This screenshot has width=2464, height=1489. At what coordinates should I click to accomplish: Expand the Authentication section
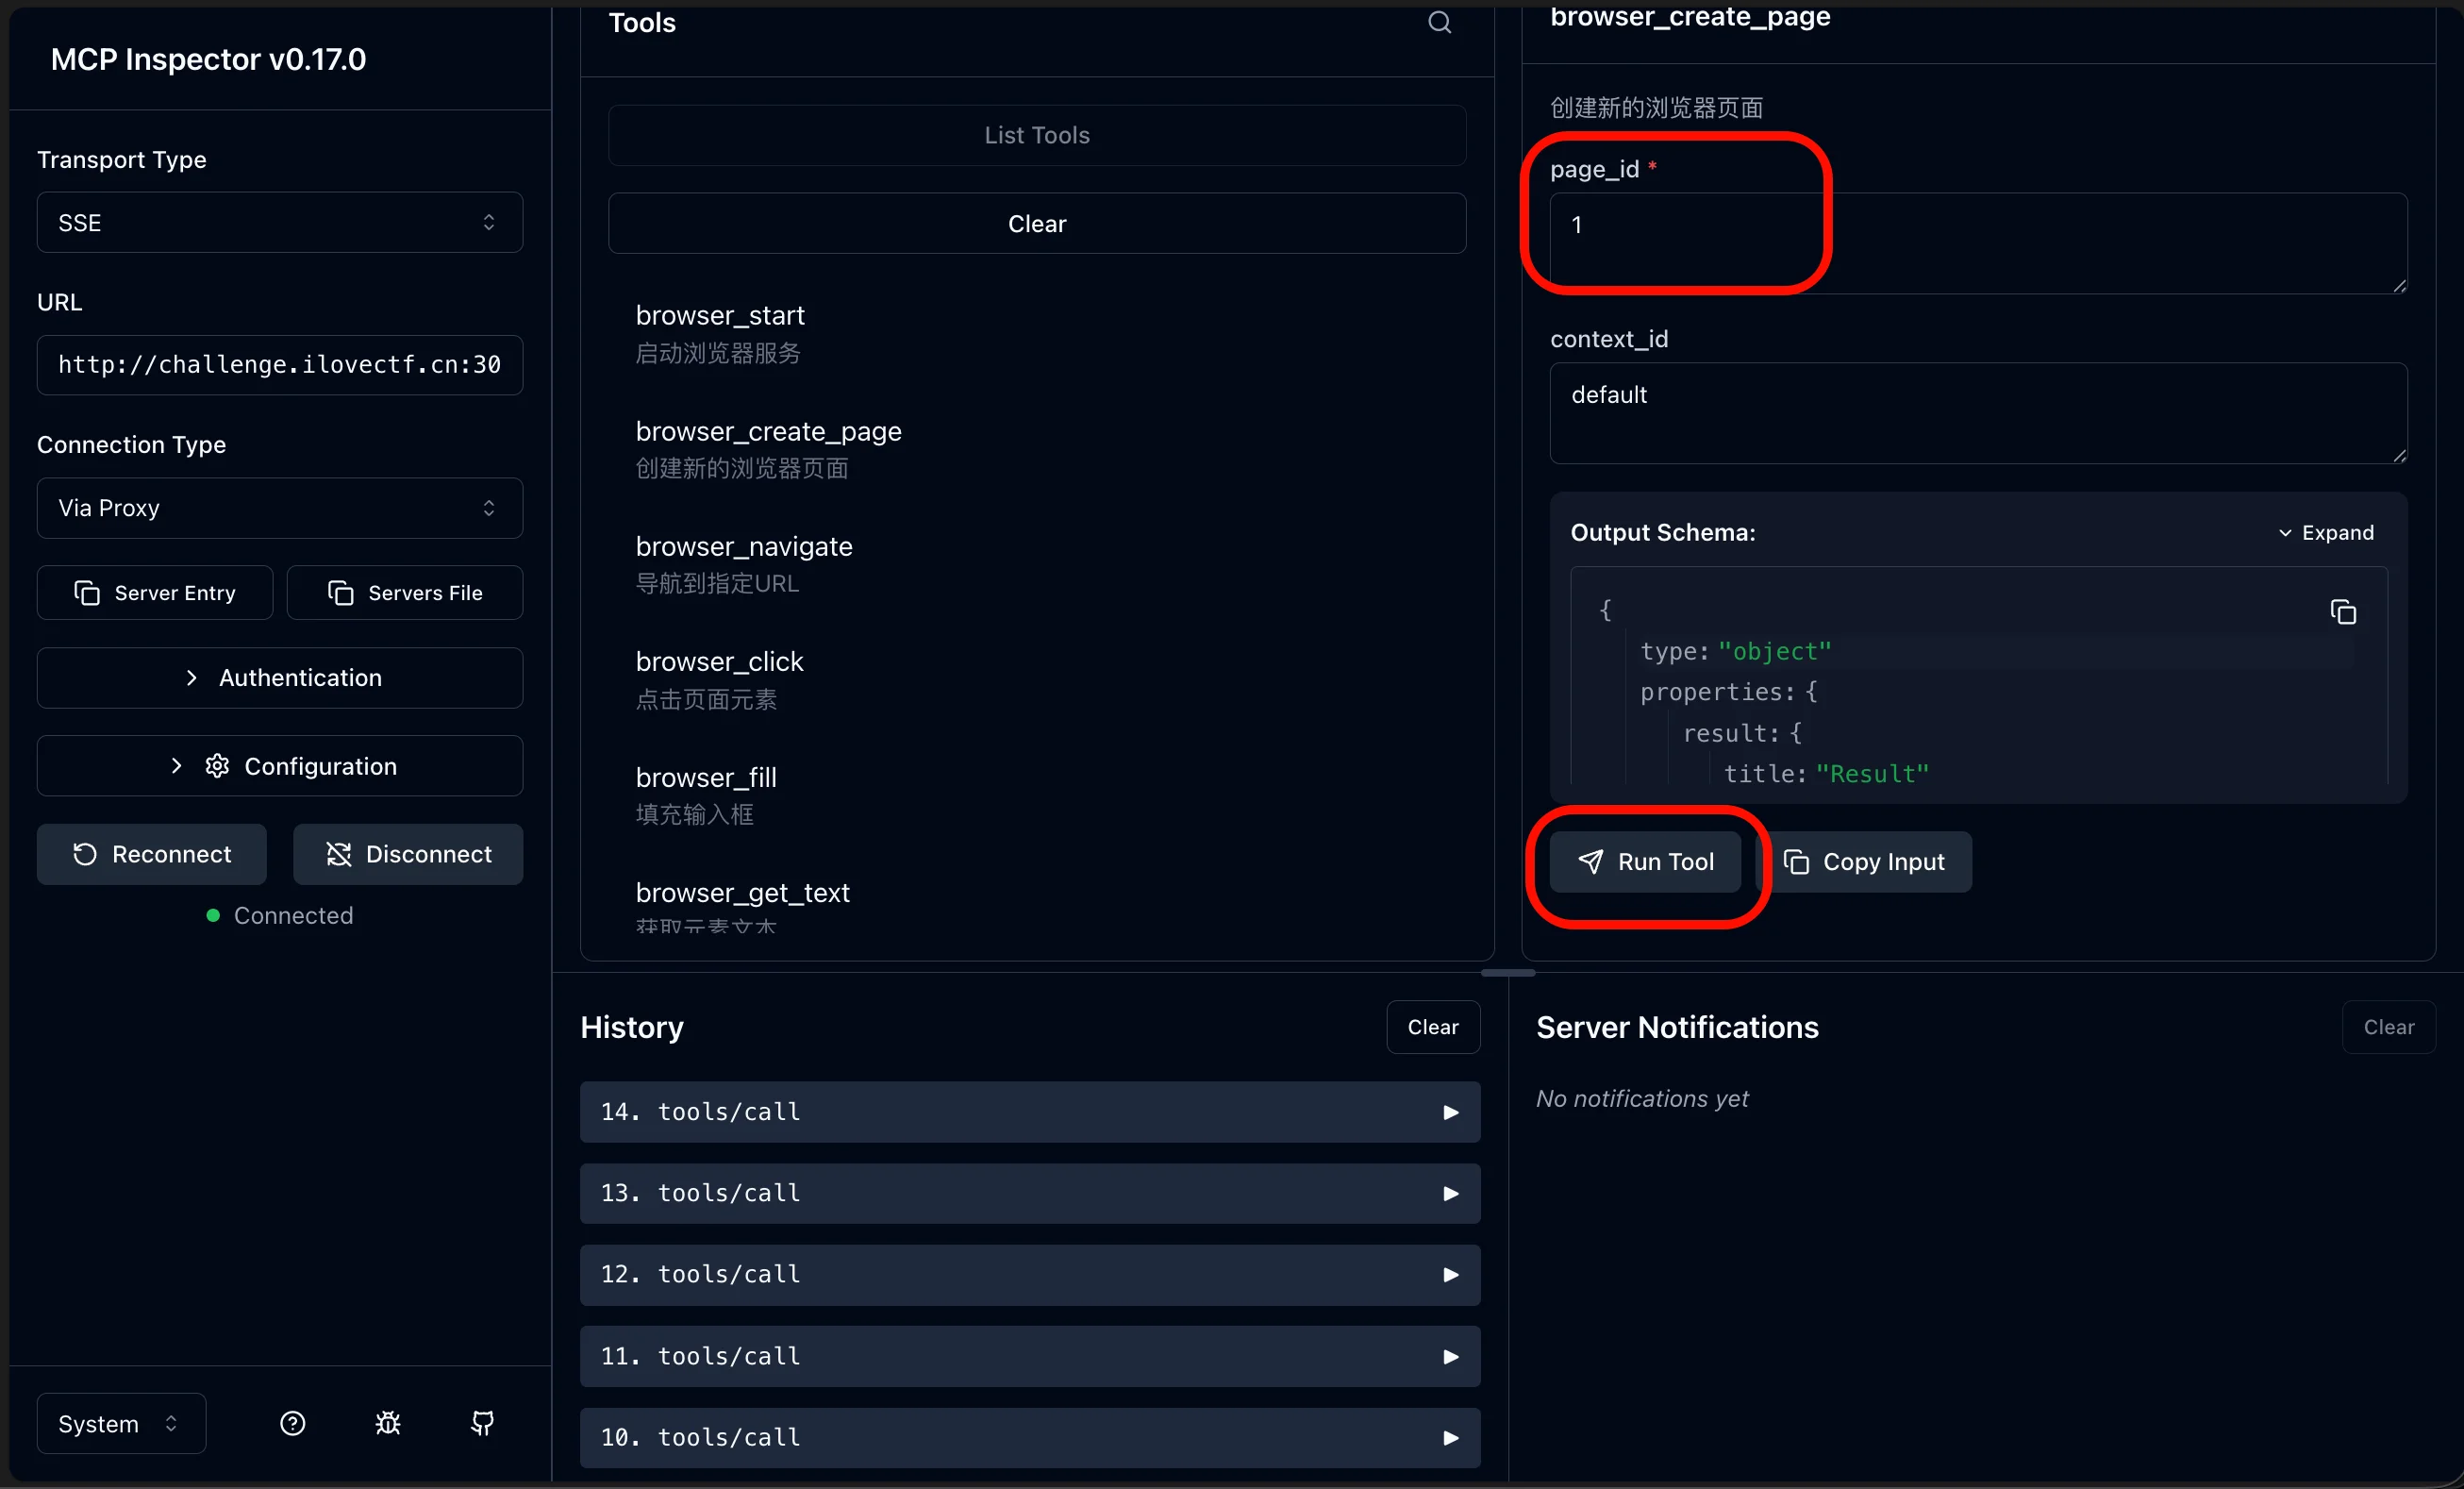click(x=280, y=678)
